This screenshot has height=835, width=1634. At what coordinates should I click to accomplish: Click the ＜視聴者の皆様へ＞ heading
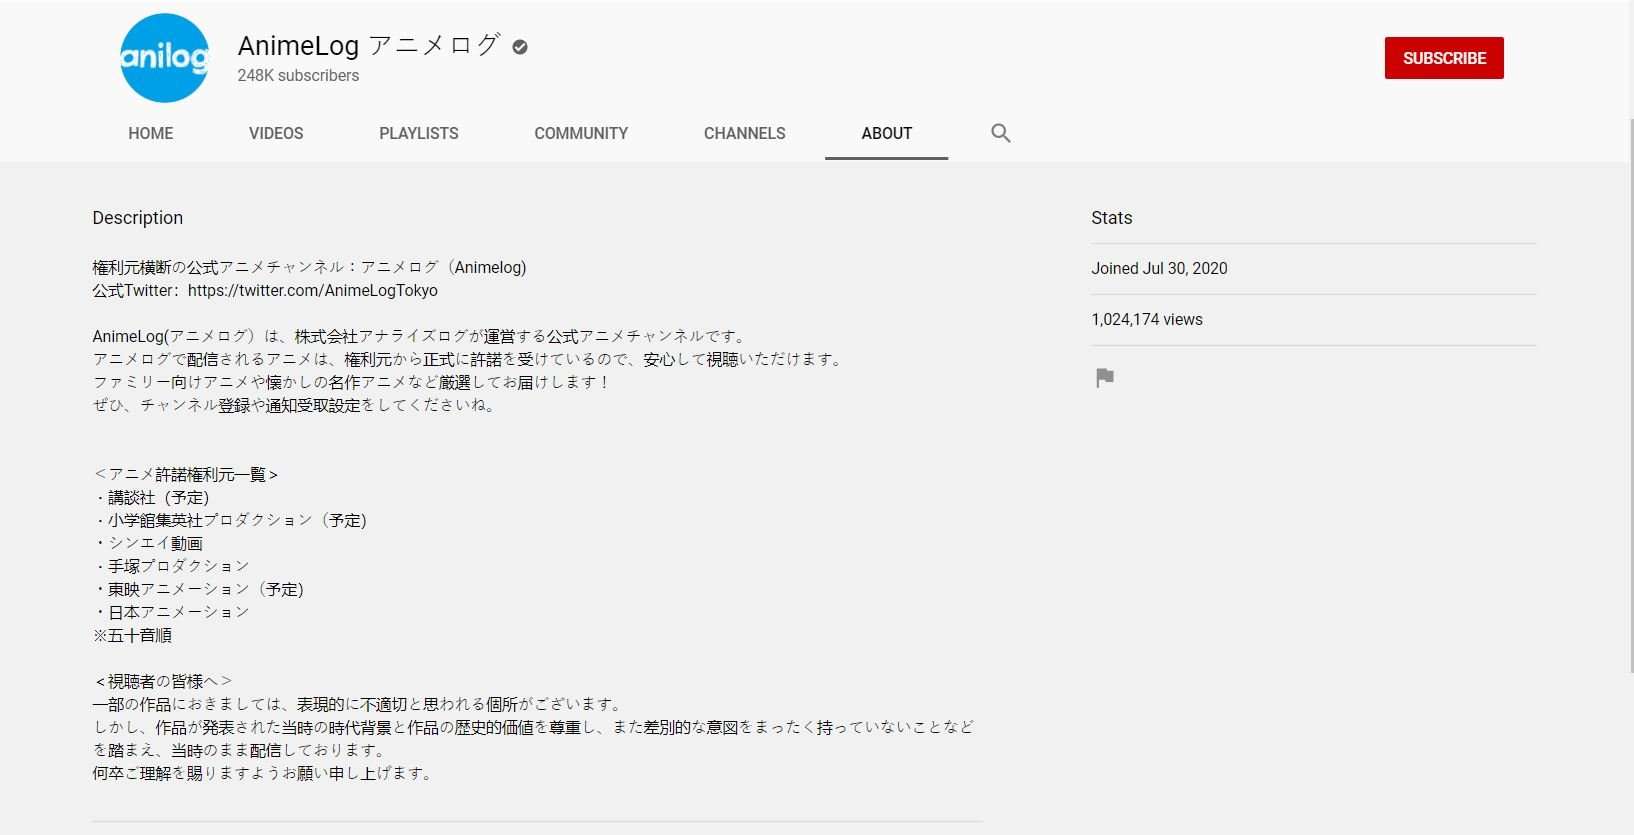tap(163, 682)
